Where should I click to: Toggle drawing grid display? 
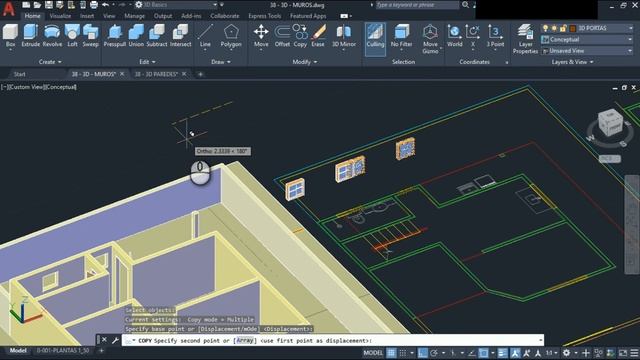click(391, 353)
